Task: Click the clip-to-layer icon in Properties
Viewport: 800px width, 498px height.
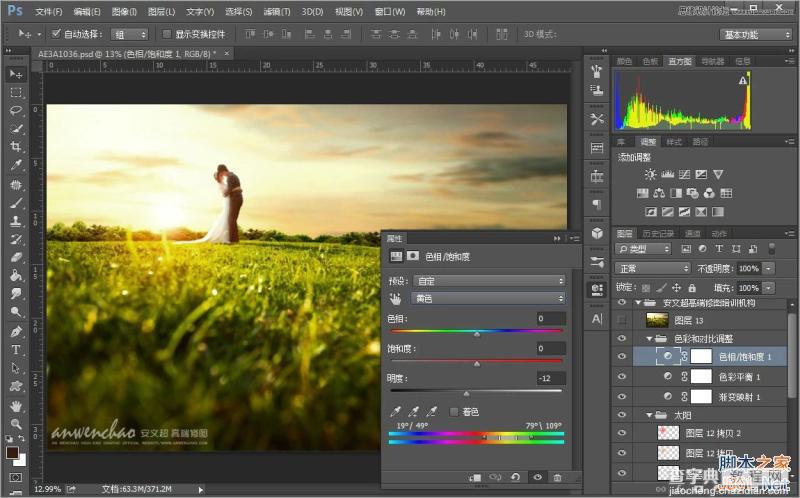Action: 475,477
